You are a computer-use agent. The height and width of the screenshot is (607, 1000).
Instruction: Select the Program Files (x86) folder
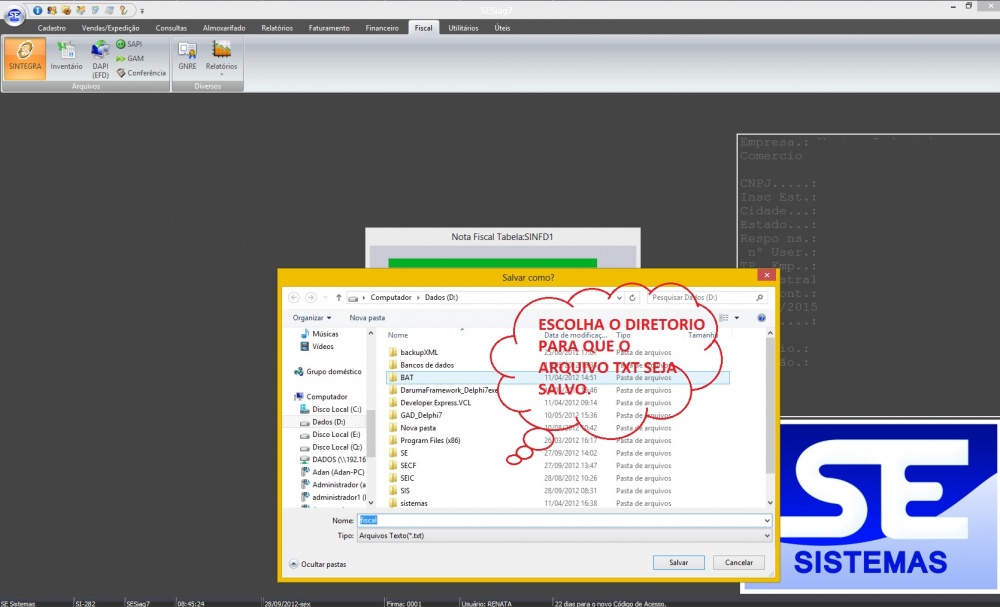429,440
